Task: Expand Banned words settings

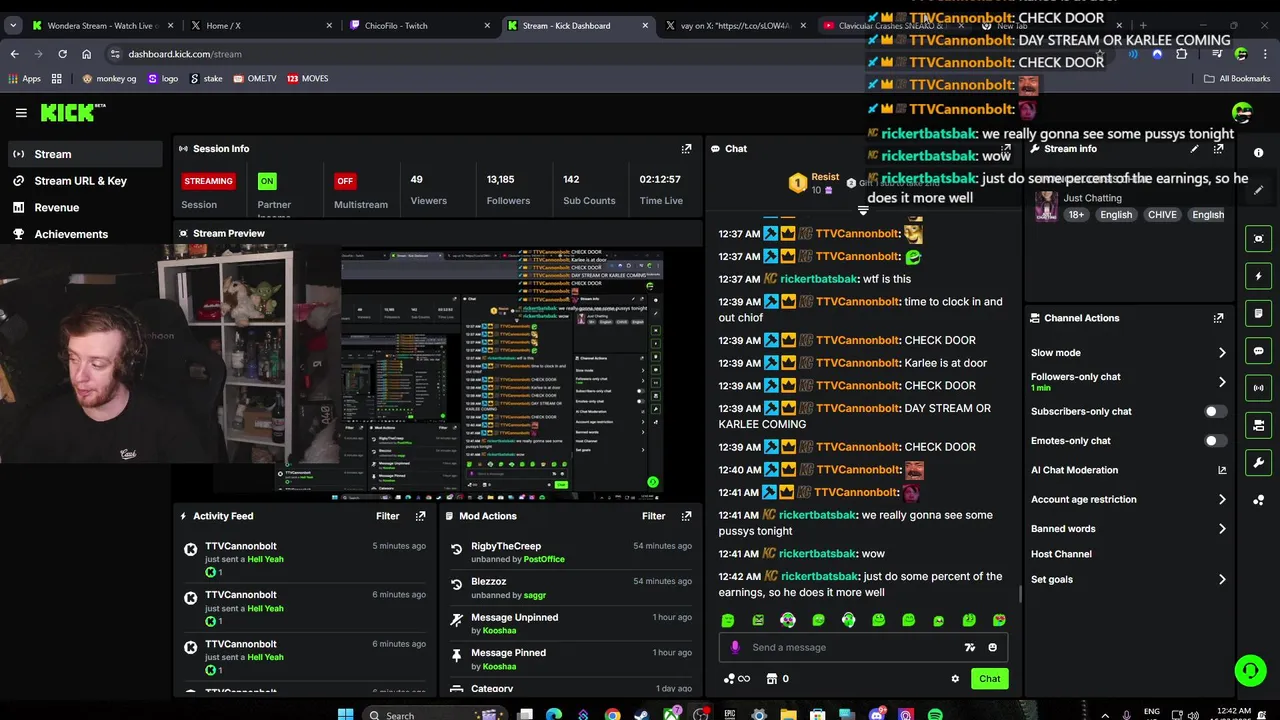Action: pos(1221,529)
